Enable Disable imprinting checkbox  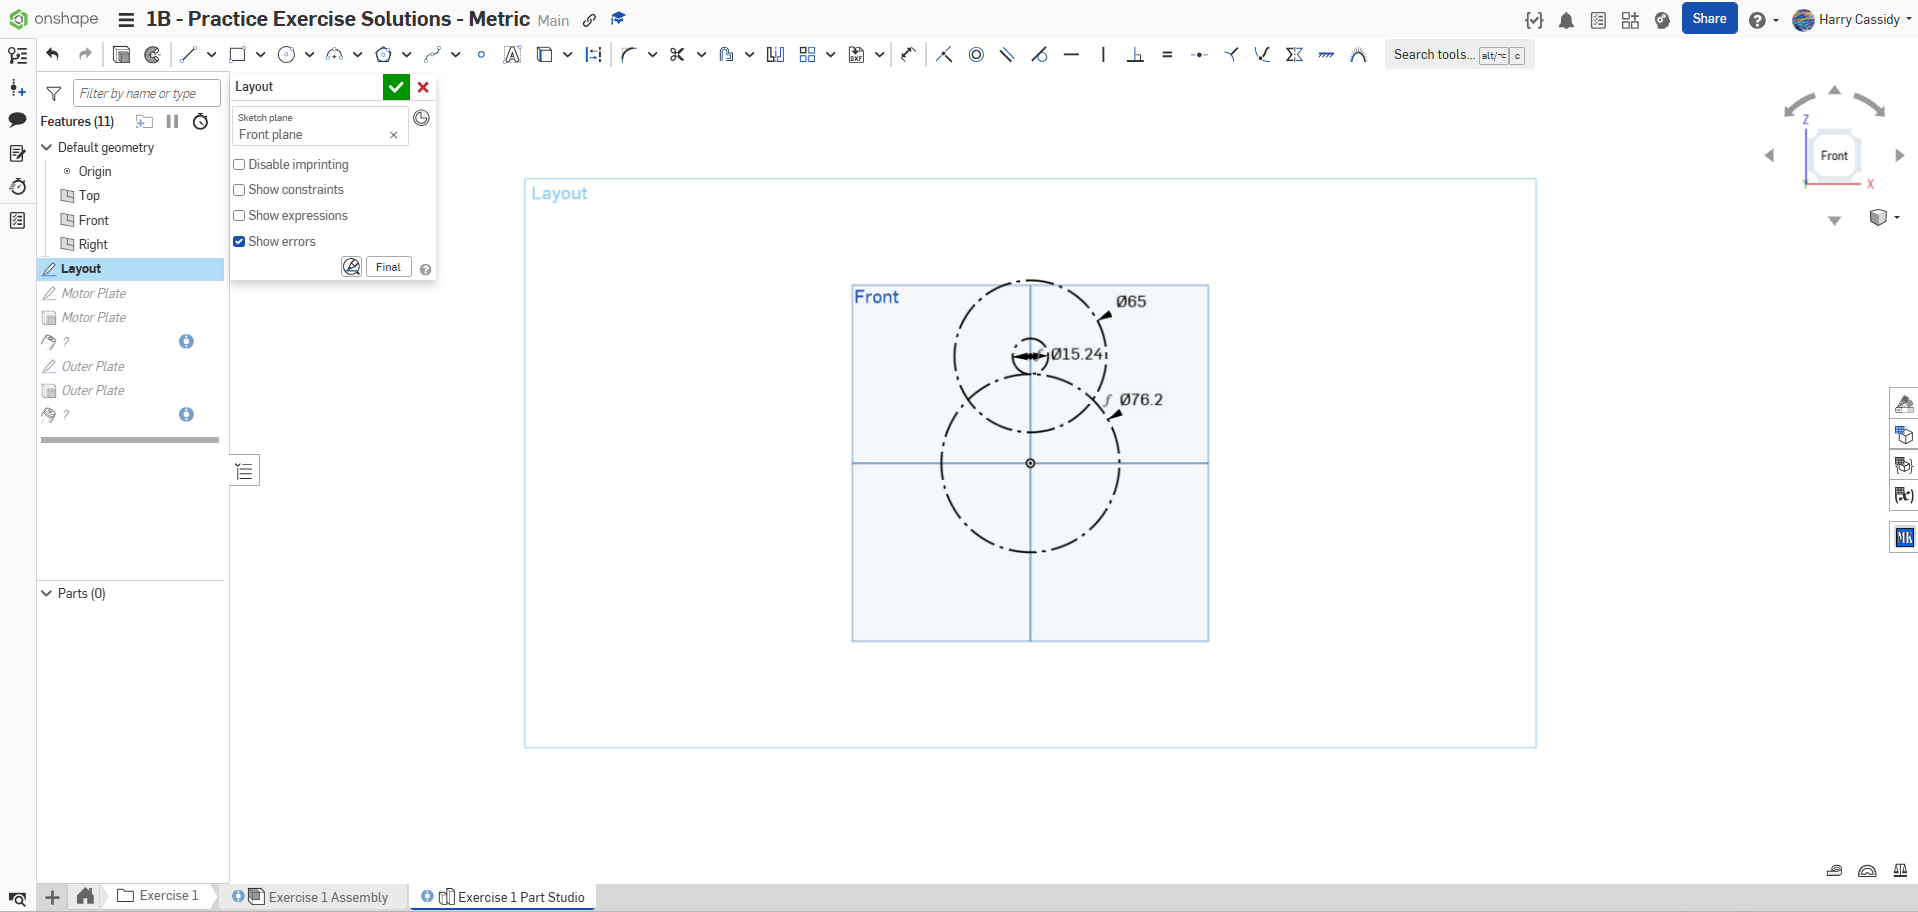click(239, 165)
